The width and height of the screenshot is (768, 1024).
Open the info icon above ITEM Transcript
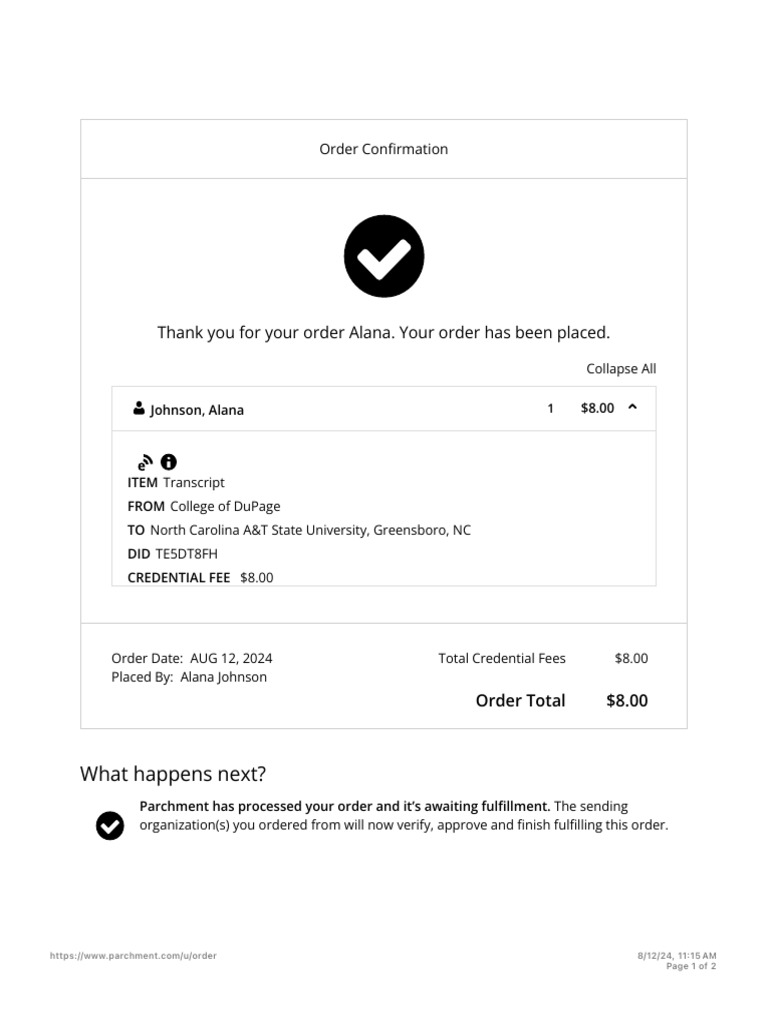click(x=168, y=462)
